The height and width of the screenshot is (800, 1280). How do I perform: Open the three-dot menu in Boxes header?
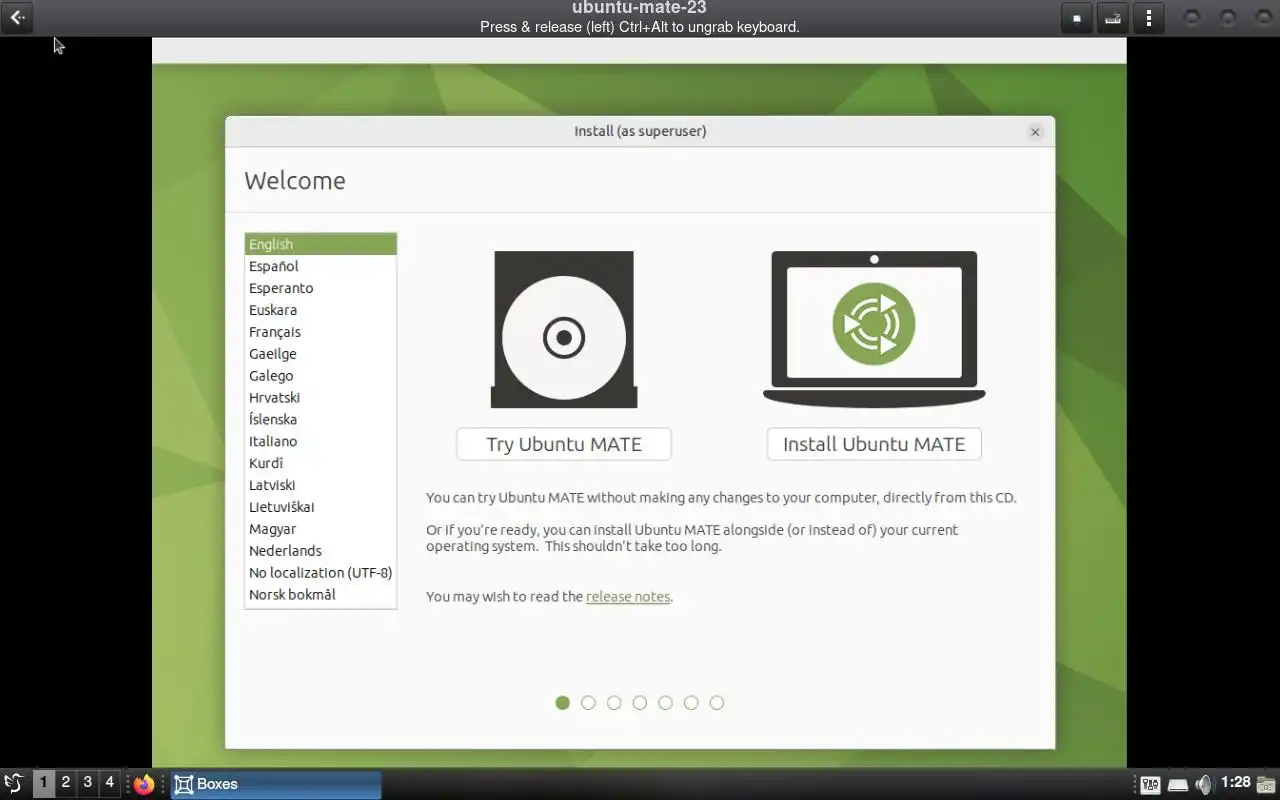[x=1149, y=18]
